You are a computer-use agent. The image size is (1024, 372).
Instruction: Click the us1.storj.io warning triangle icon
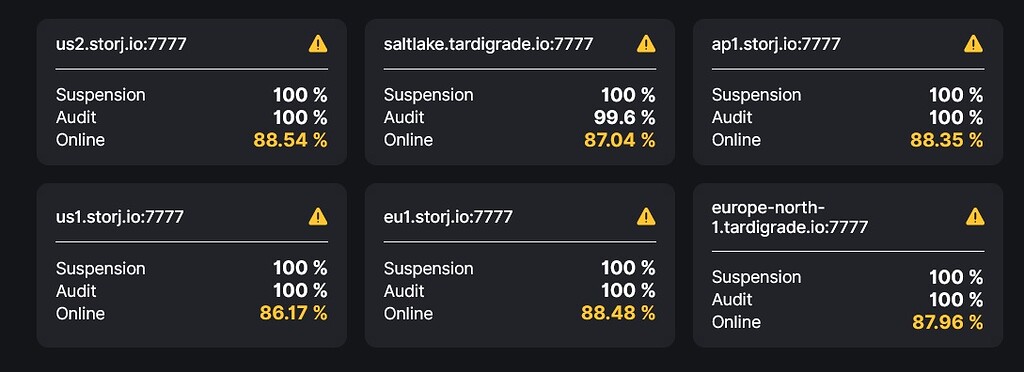tap(318, 217)
